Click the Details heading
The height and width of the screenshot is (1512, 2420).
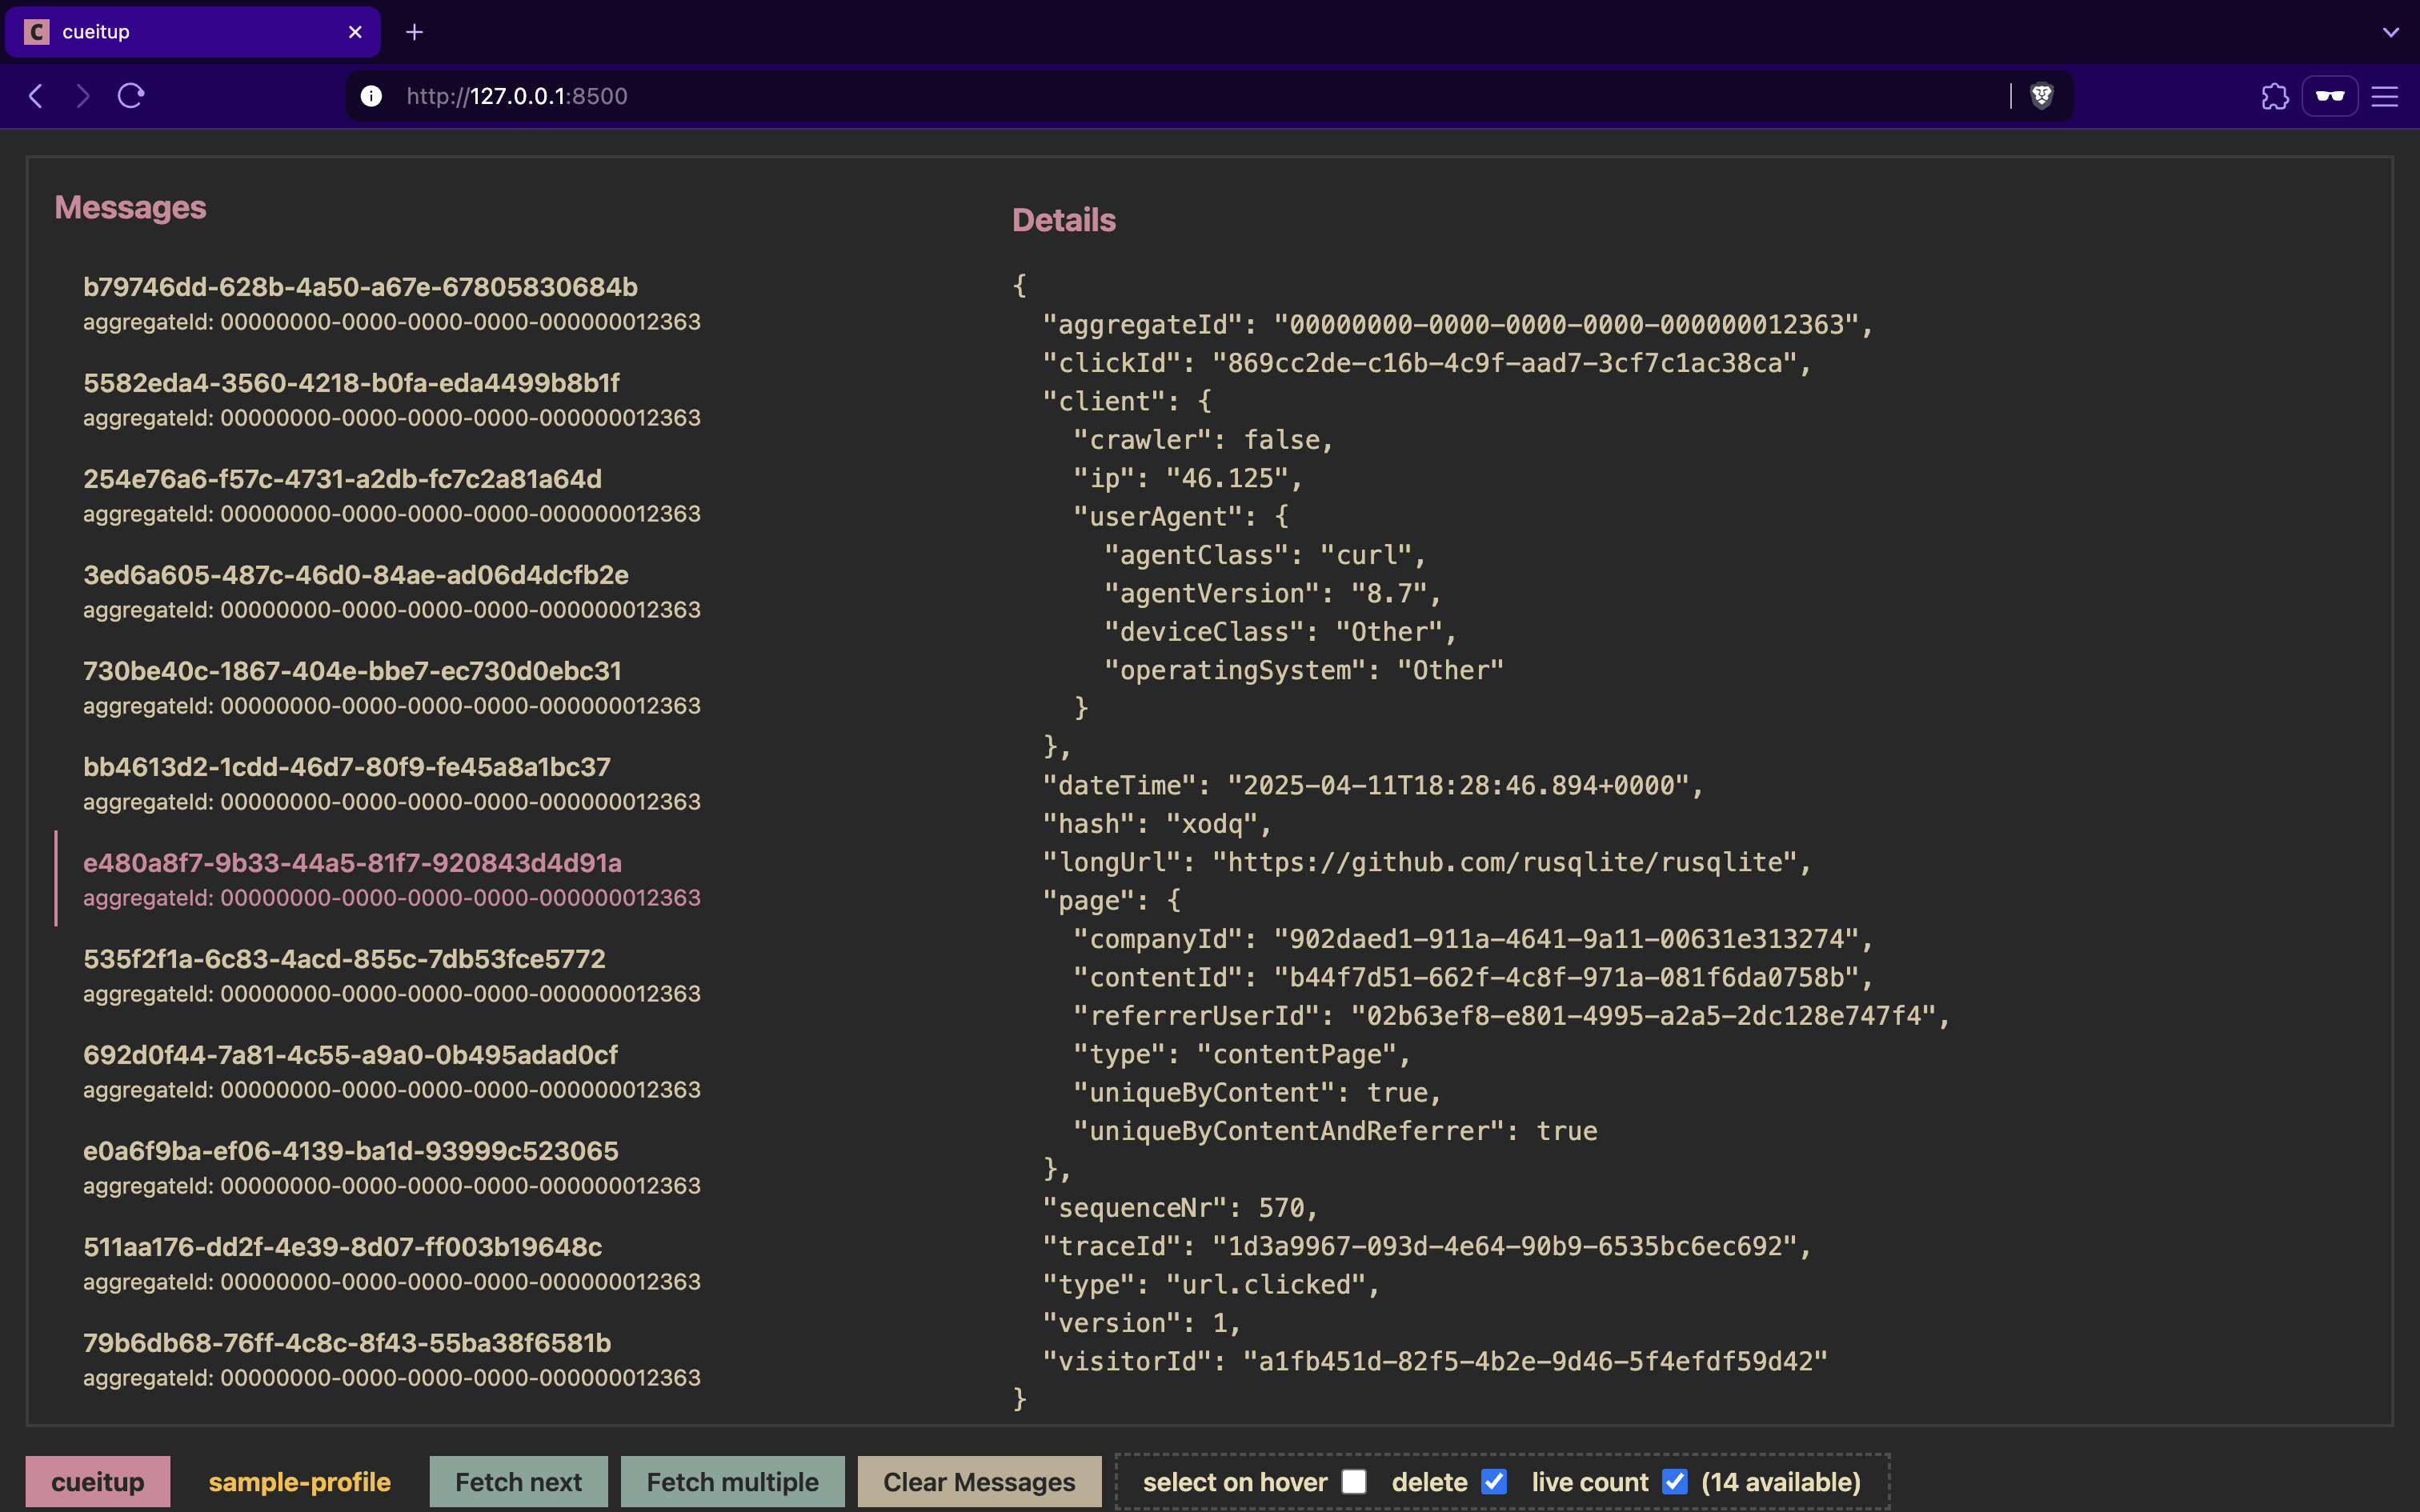click(x=1064, y=220)
